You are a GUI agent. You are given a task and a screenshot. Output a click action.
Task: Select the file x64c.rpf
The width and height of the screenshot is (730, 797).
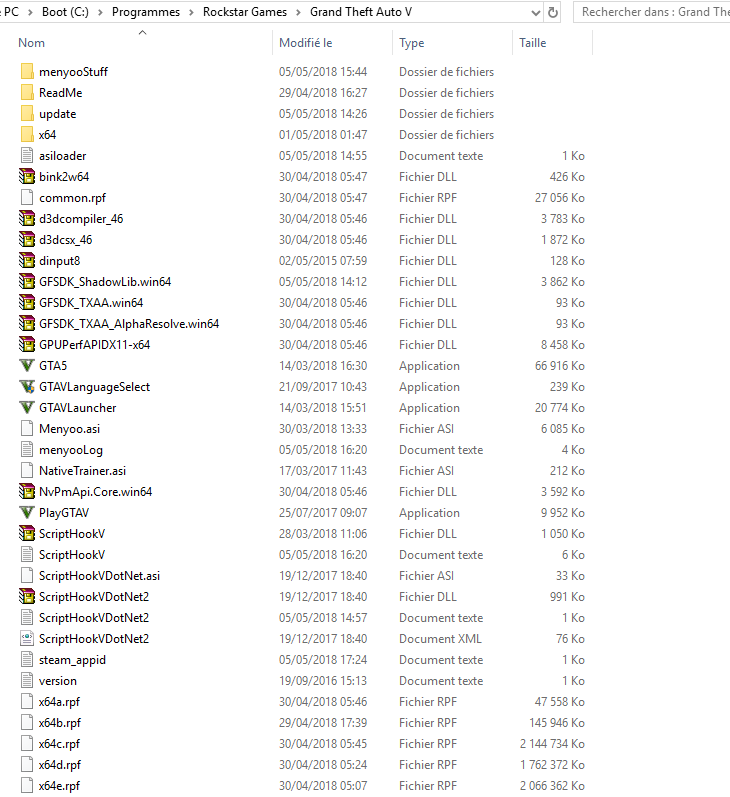[59, 744]
